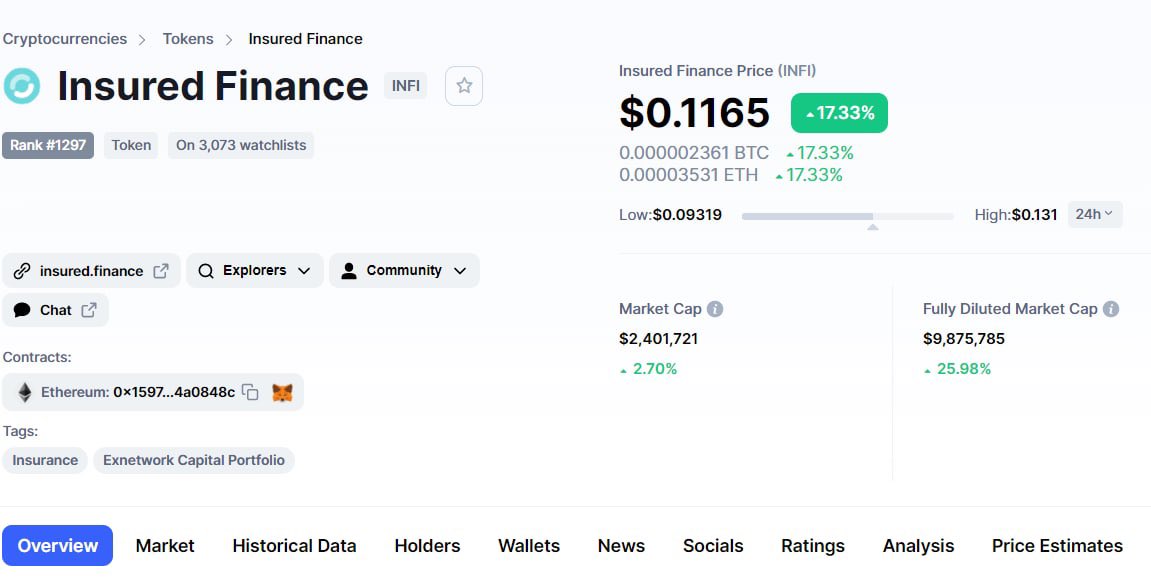Click the $0.1165 price value

point(694,112)
